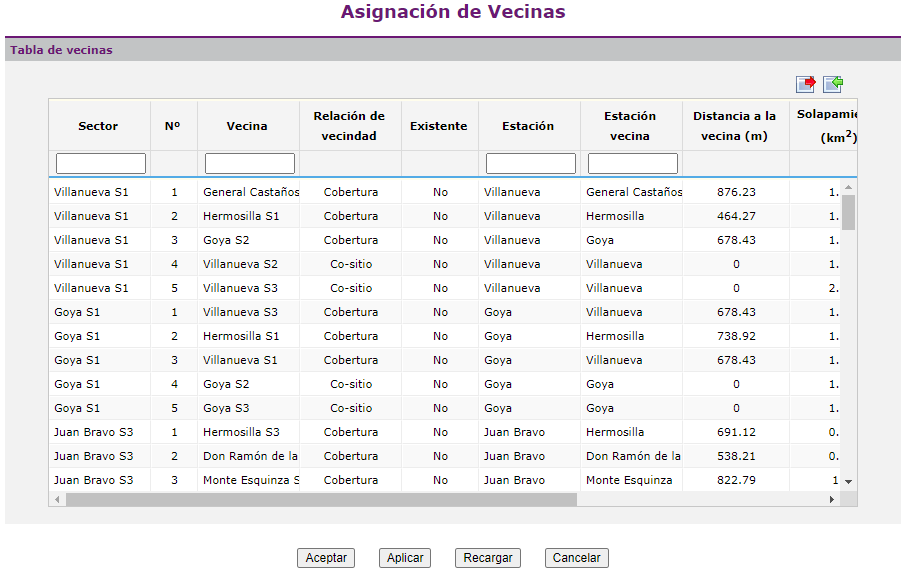The height and width of the screenshot is (574, 909).
Task: Select distance value 822.79
Action: point(736,480)
